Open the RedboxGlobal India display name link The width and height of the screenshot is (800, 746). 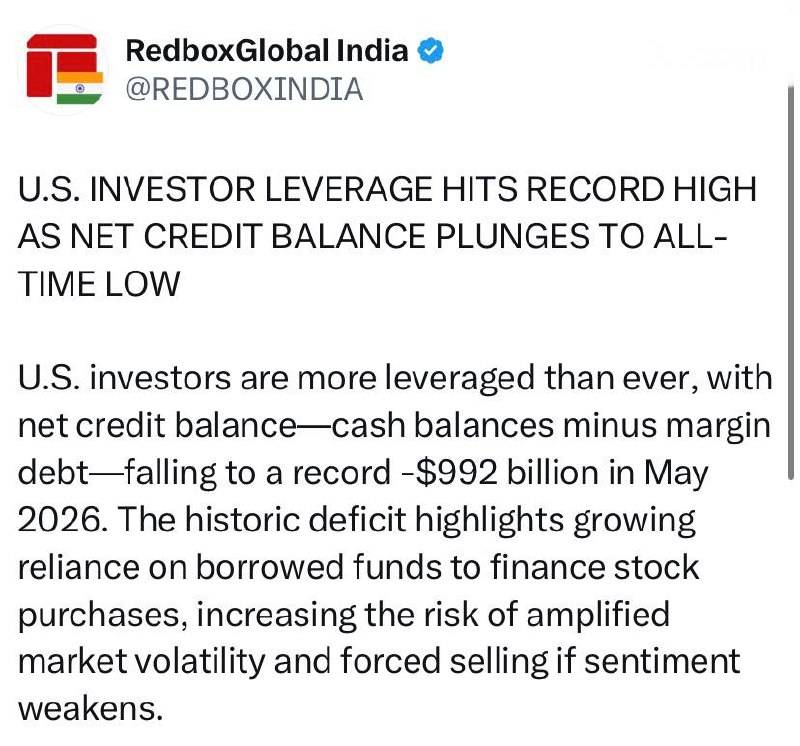pos(267,51)
